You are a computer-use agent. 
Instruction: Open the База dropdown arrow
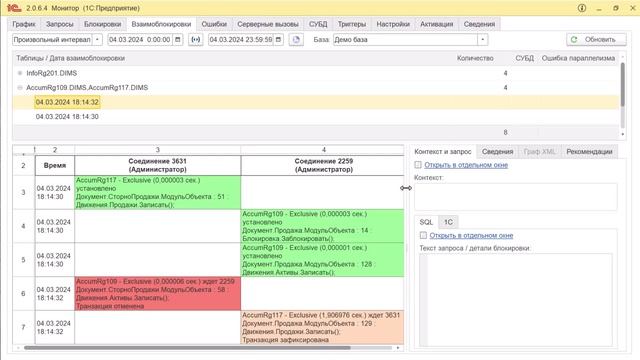click(482, 40)
